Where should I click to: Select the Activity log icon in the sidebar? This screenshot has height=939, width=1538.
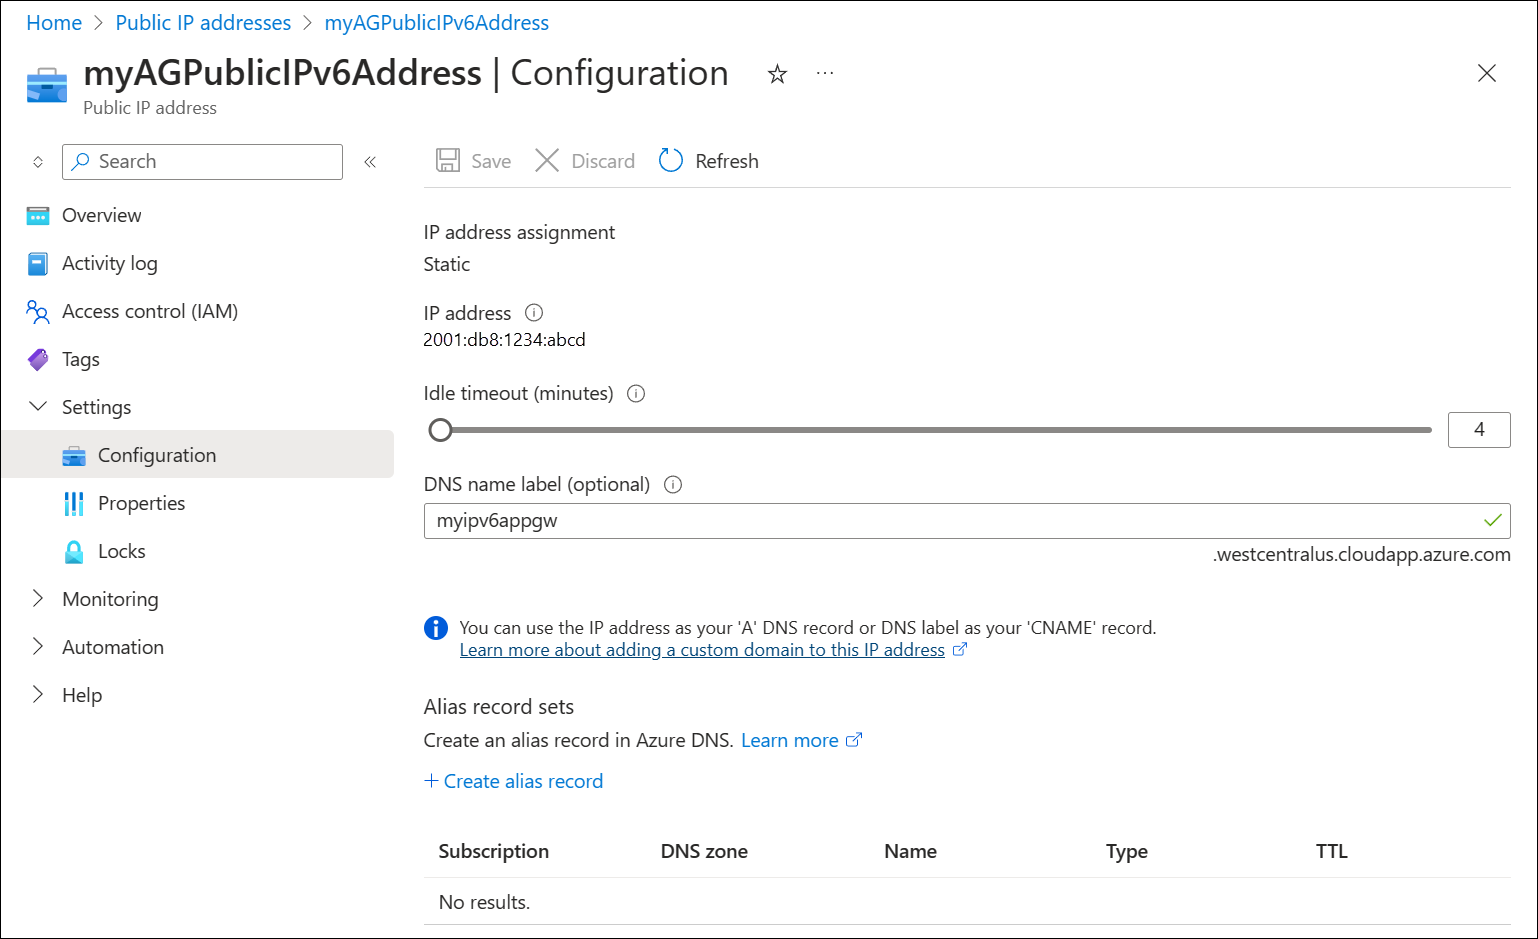tap(37, 263)
